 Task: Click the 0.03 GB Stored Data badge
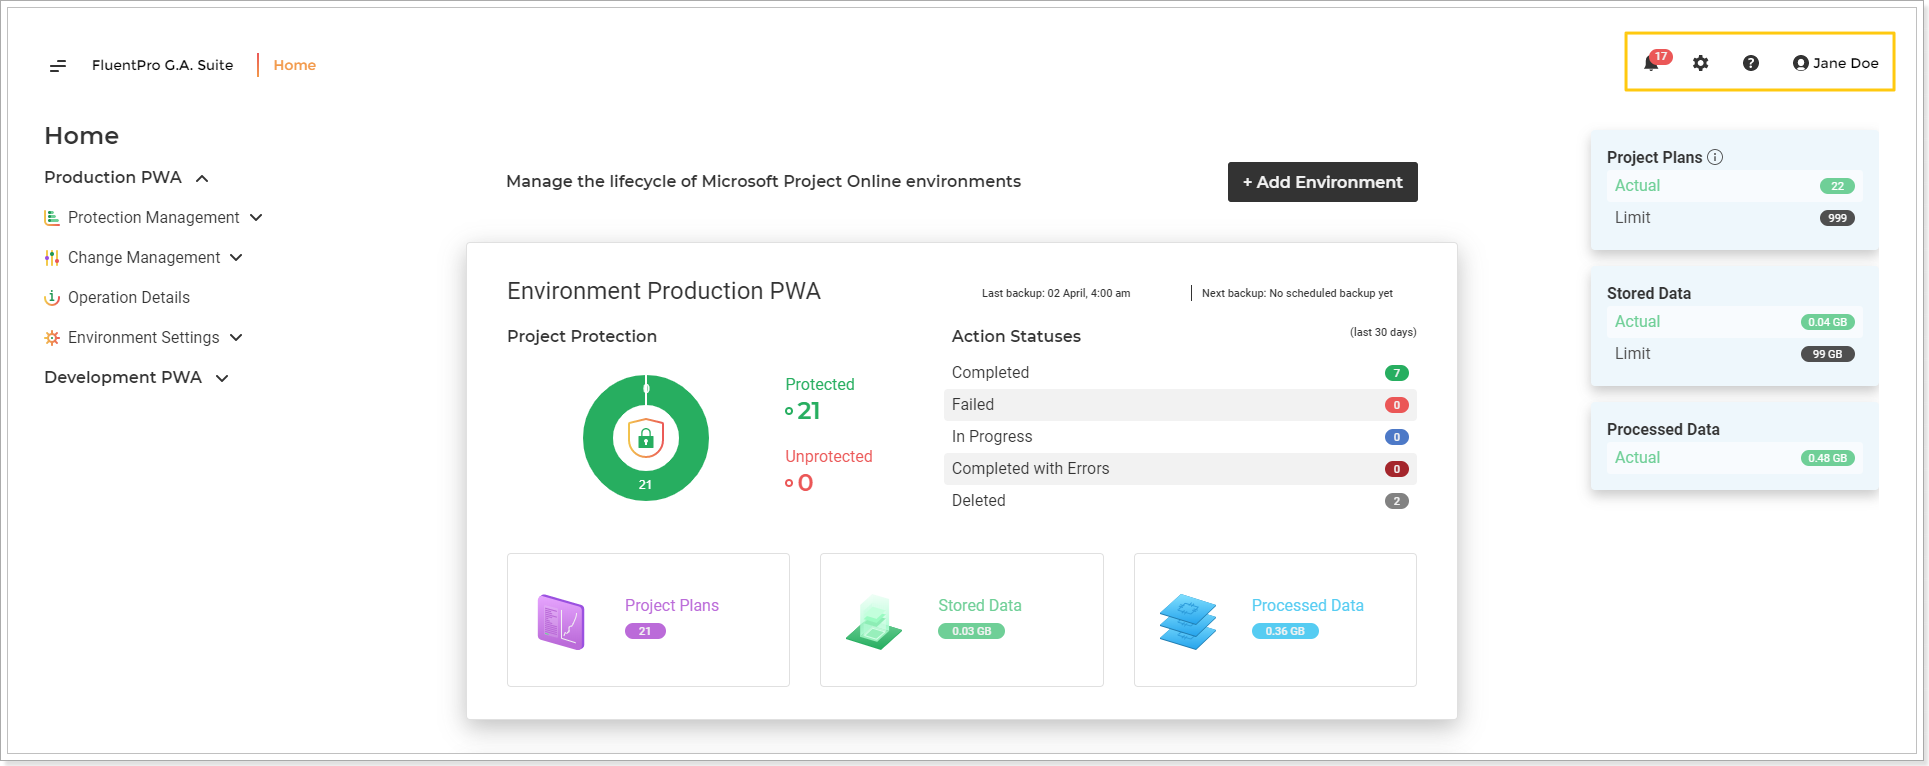click(971, 631)
